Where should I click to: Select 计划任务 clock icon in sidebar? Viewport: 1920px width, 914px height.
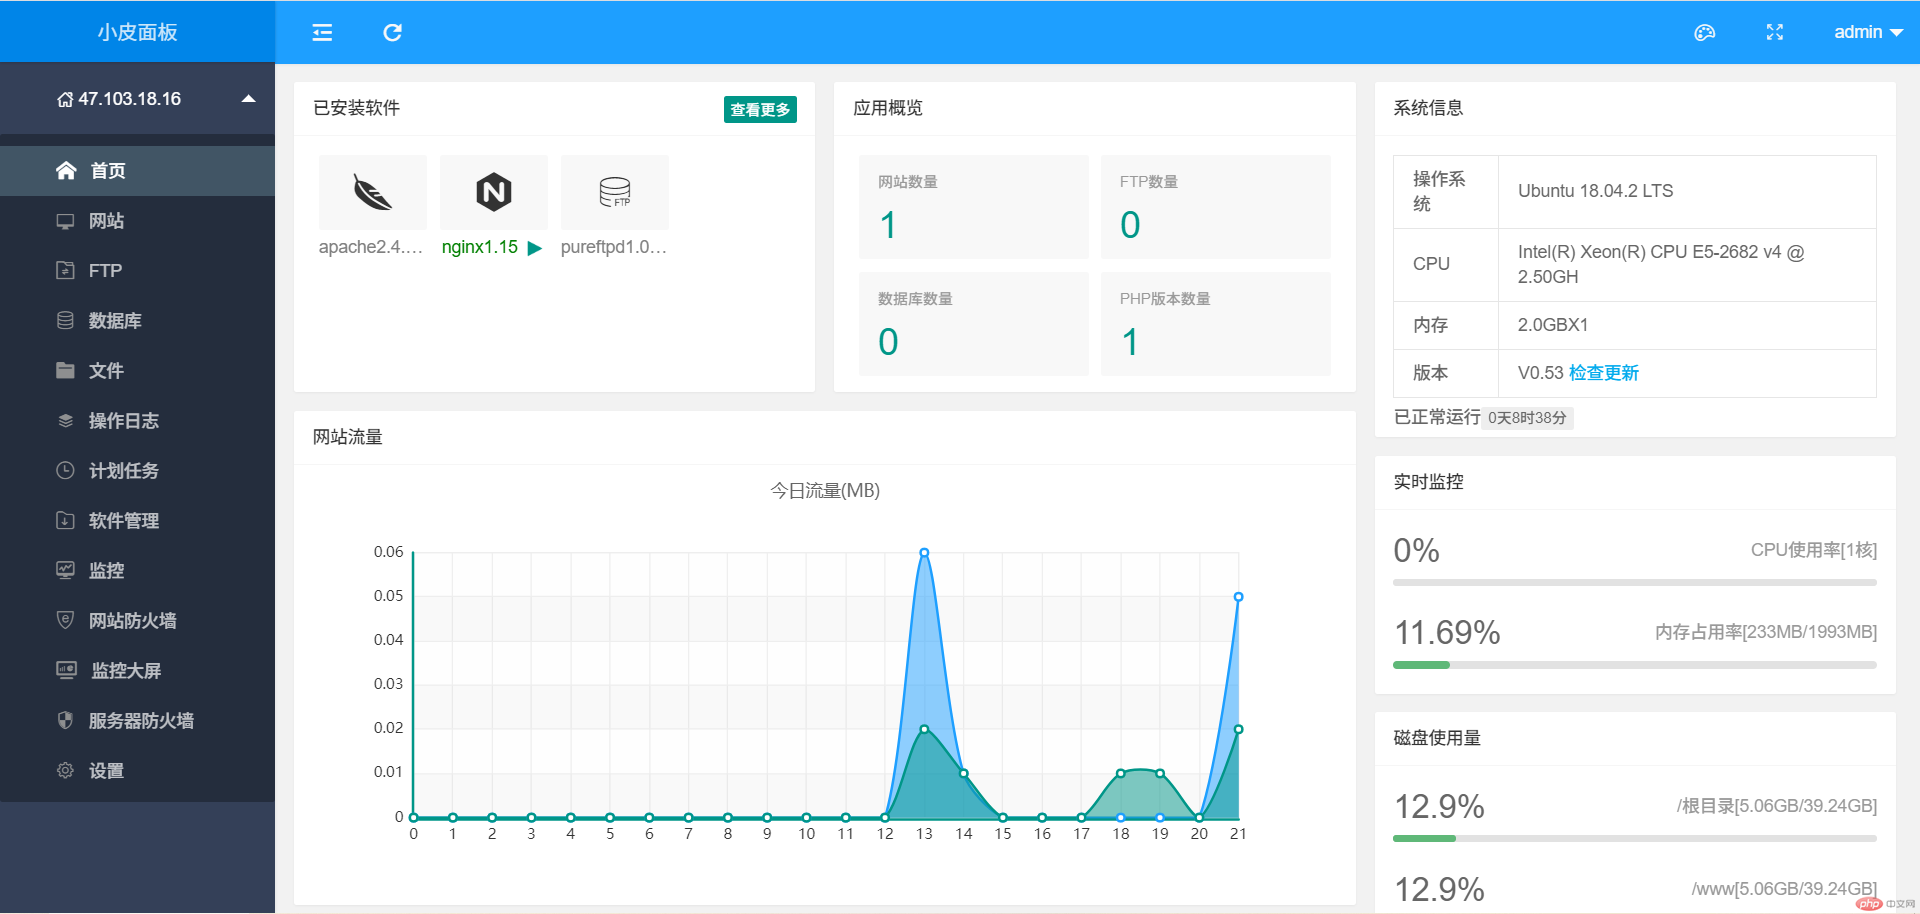point(65,470)
